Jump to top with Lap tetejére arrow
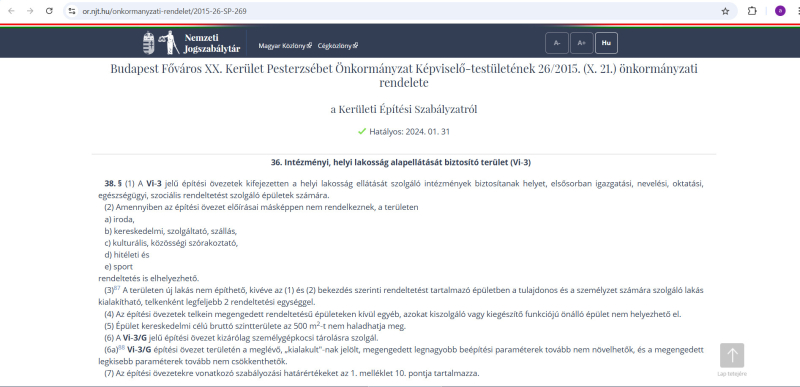 pyautogui.click(x=732, y=355)
